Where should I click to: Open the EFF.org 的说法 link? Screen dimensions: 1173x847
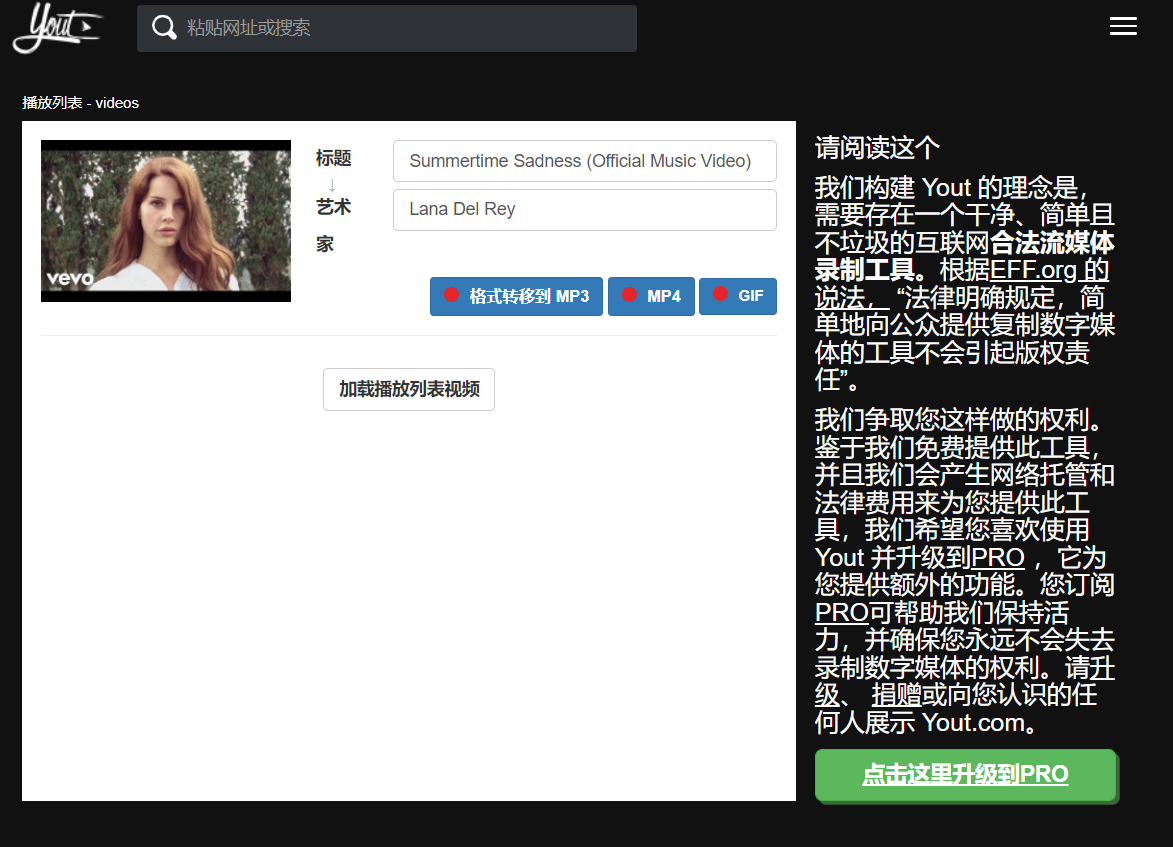[1050, 270]
